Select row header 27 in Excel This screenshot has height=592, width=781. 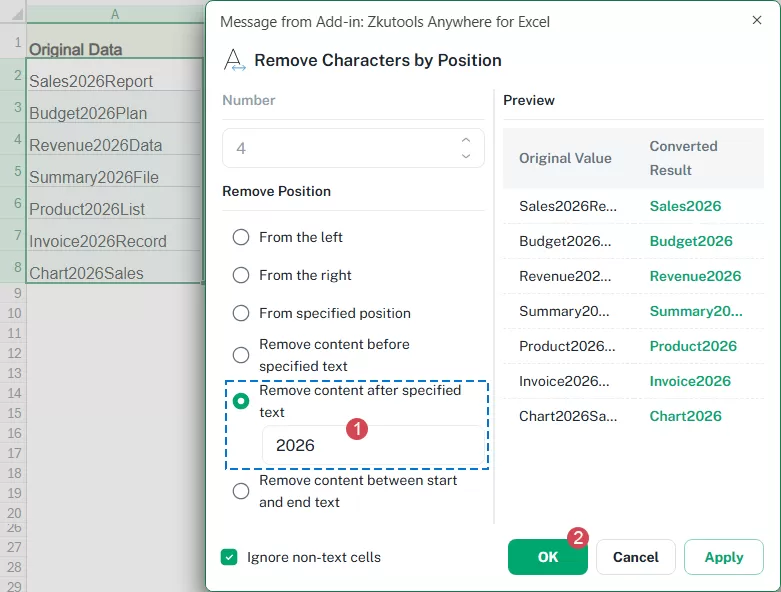pos(13,547)
